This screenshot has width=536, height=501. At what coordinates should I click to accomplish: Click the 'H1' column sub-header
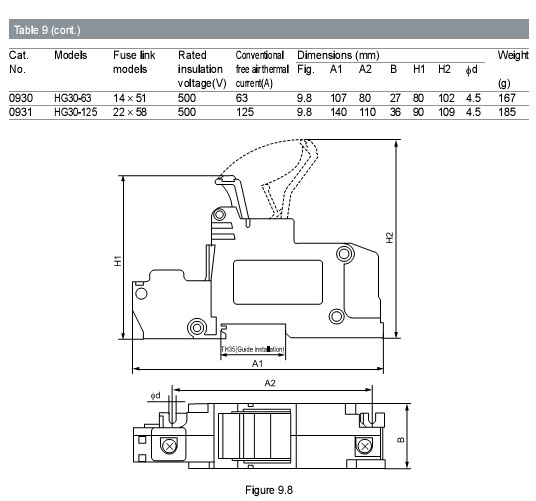coord(419,69)
